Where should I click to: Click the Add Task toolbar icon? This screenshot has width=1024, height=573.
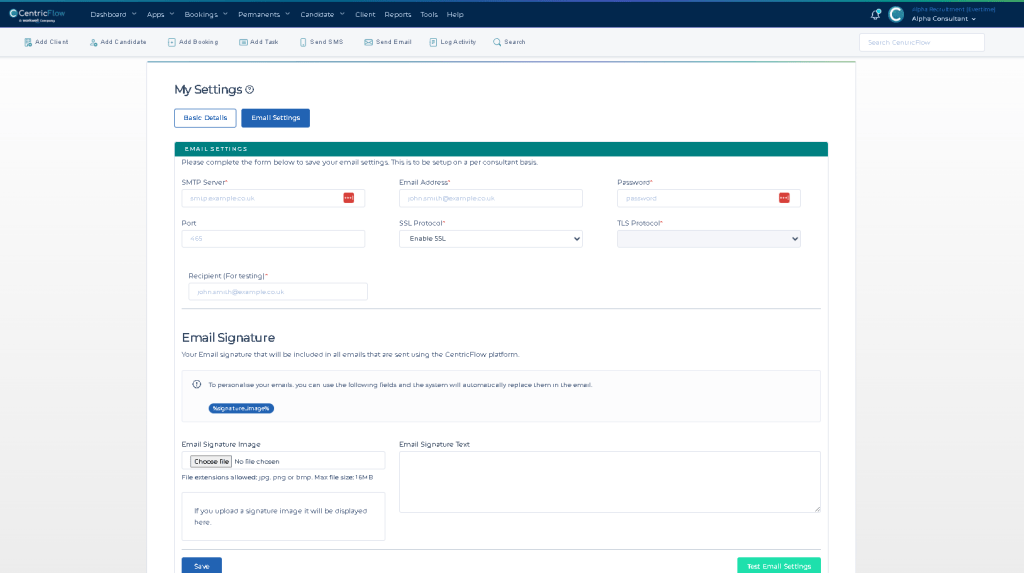pyautogui.click(x=243, y=42)
